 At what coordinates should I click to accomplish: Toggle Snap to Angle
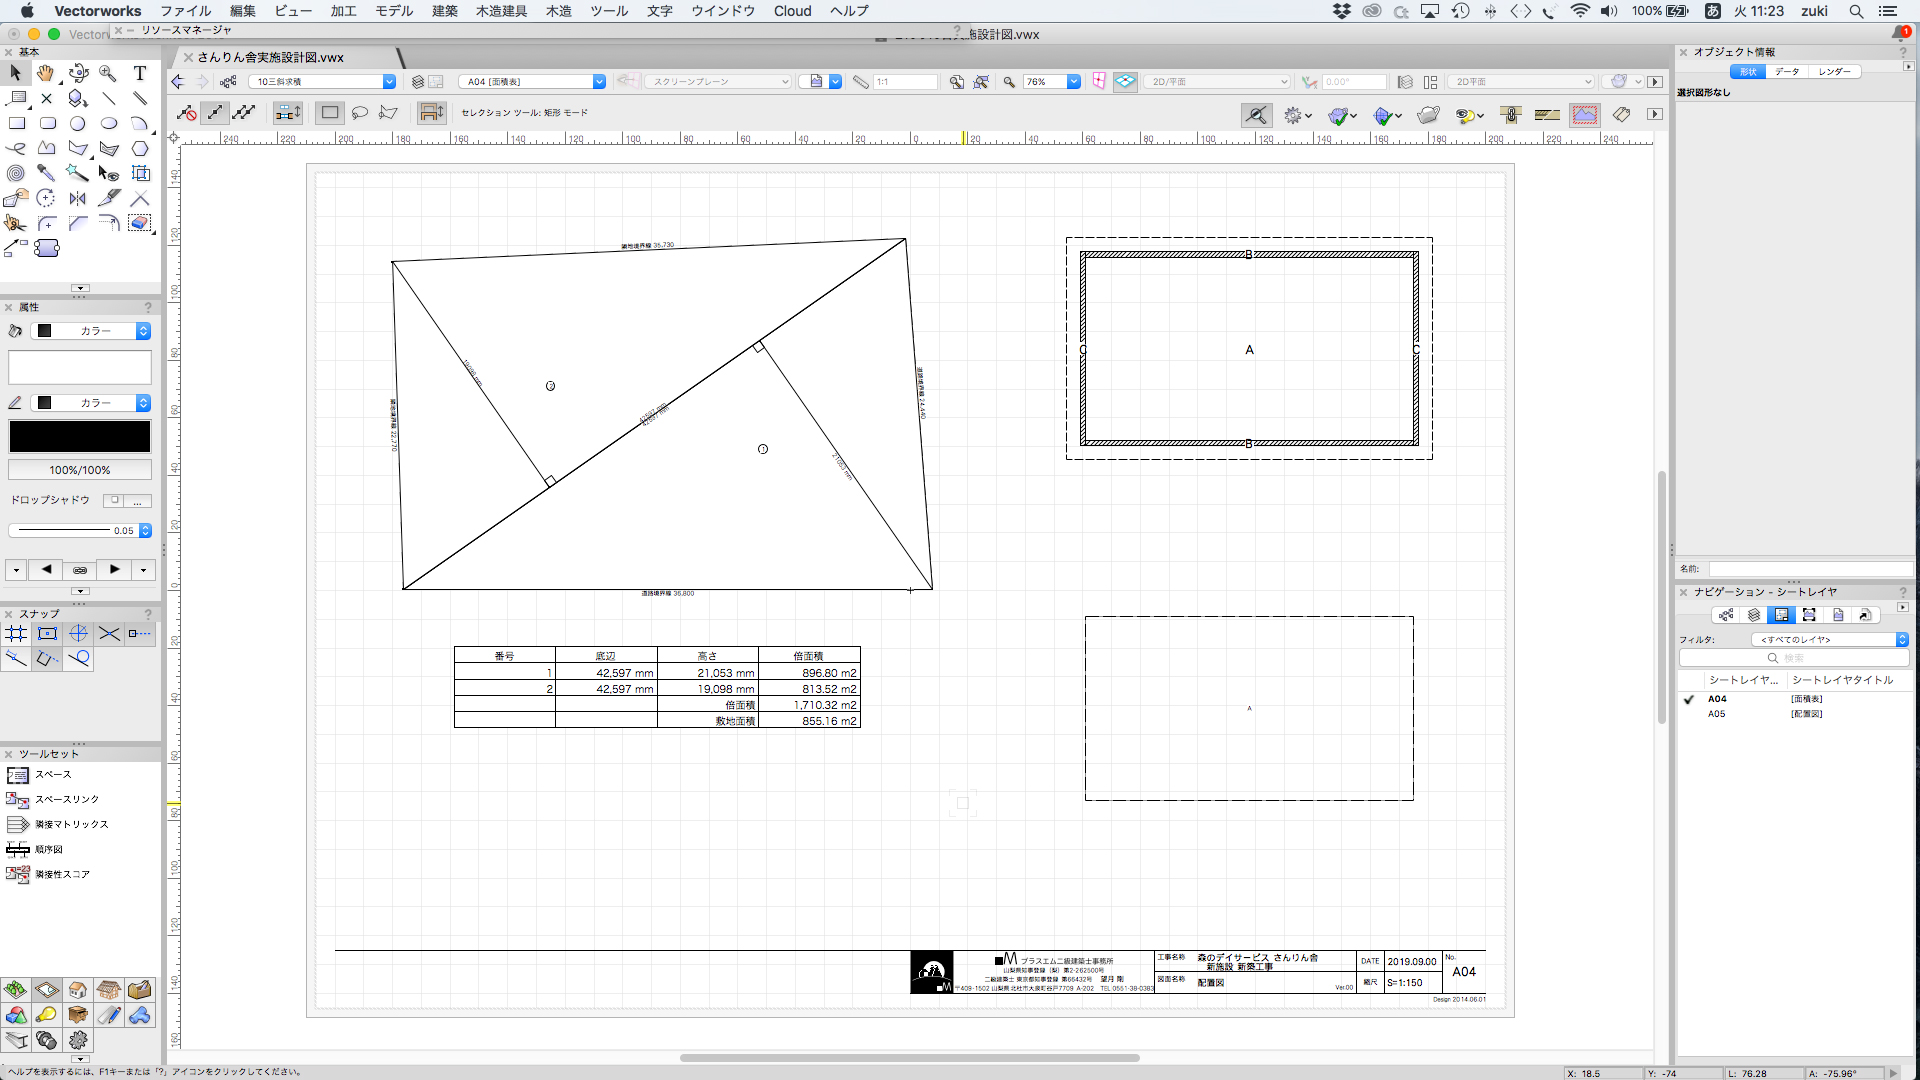tap(78, 633)
